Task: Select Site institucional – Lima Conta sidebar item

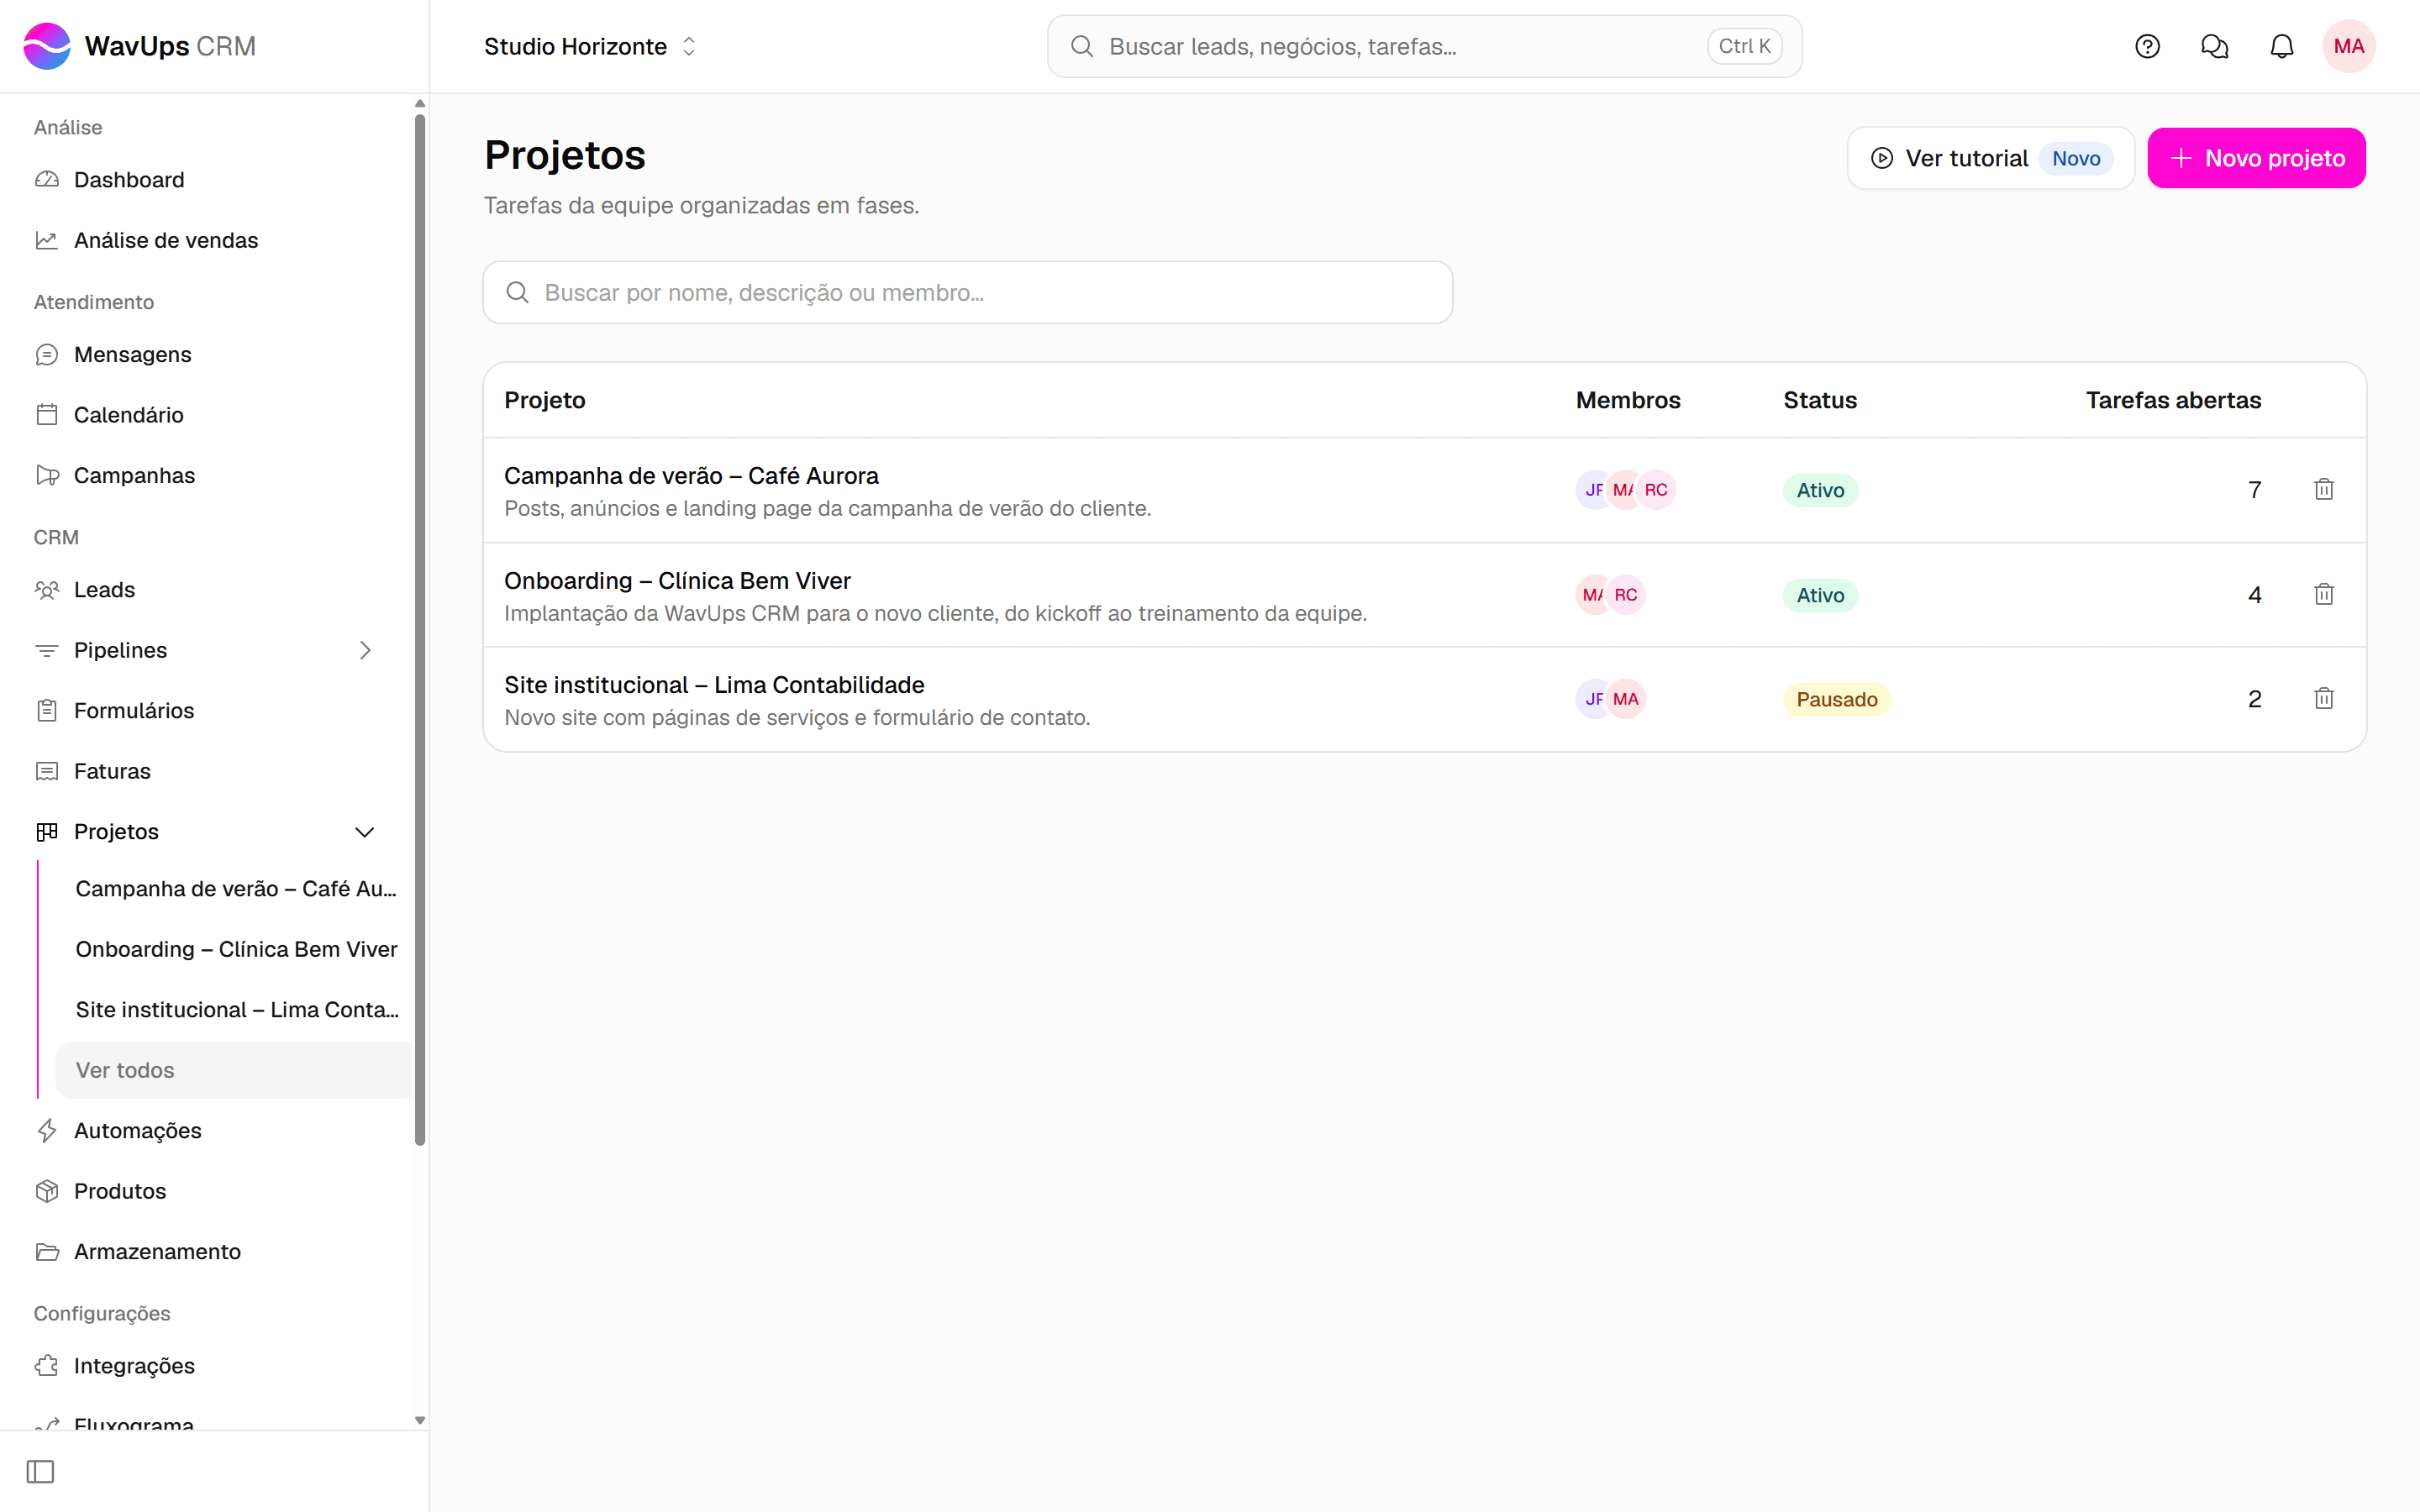Action: (x=234, y=1010)
